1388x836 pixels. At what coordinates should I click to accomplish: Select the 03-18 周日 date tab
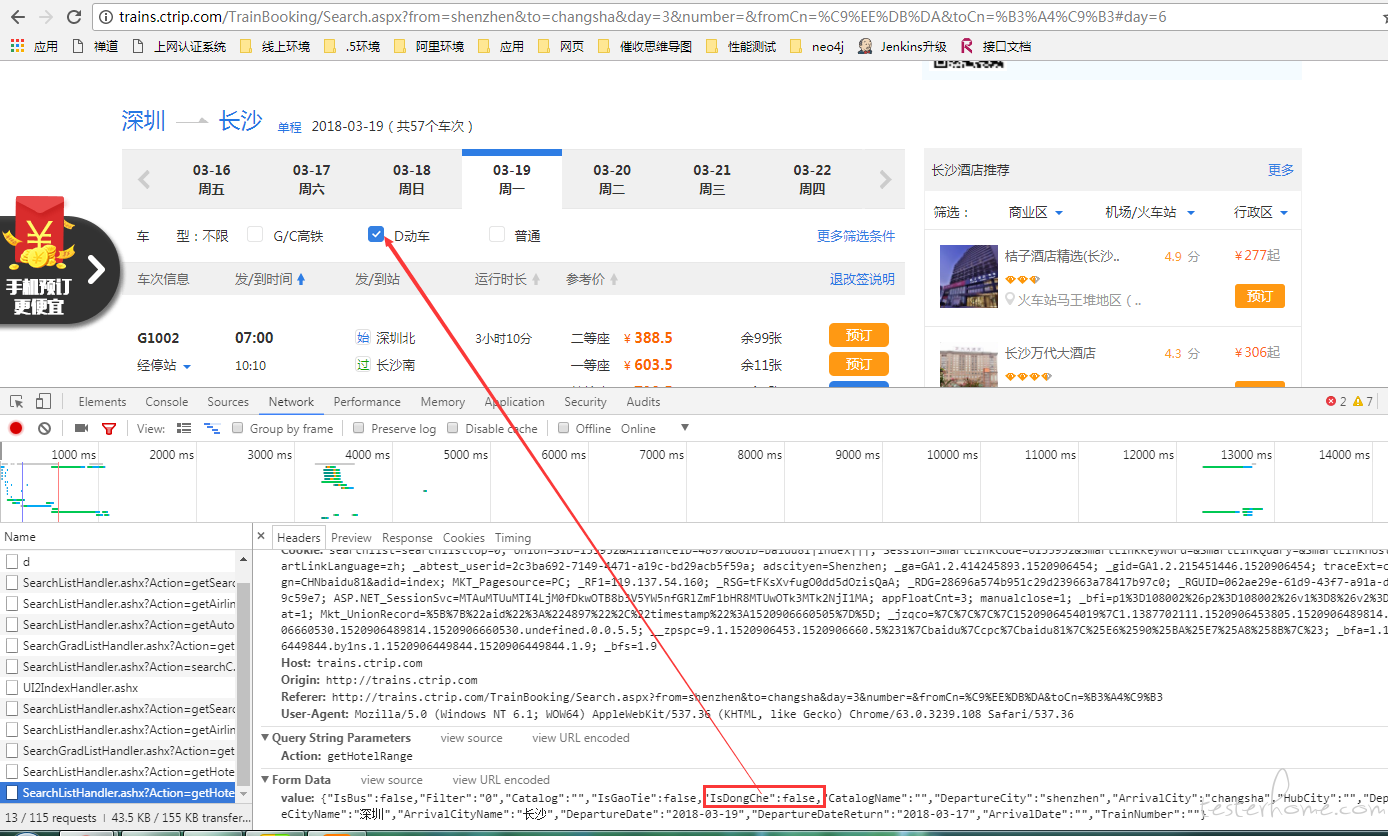coord(411,179)
